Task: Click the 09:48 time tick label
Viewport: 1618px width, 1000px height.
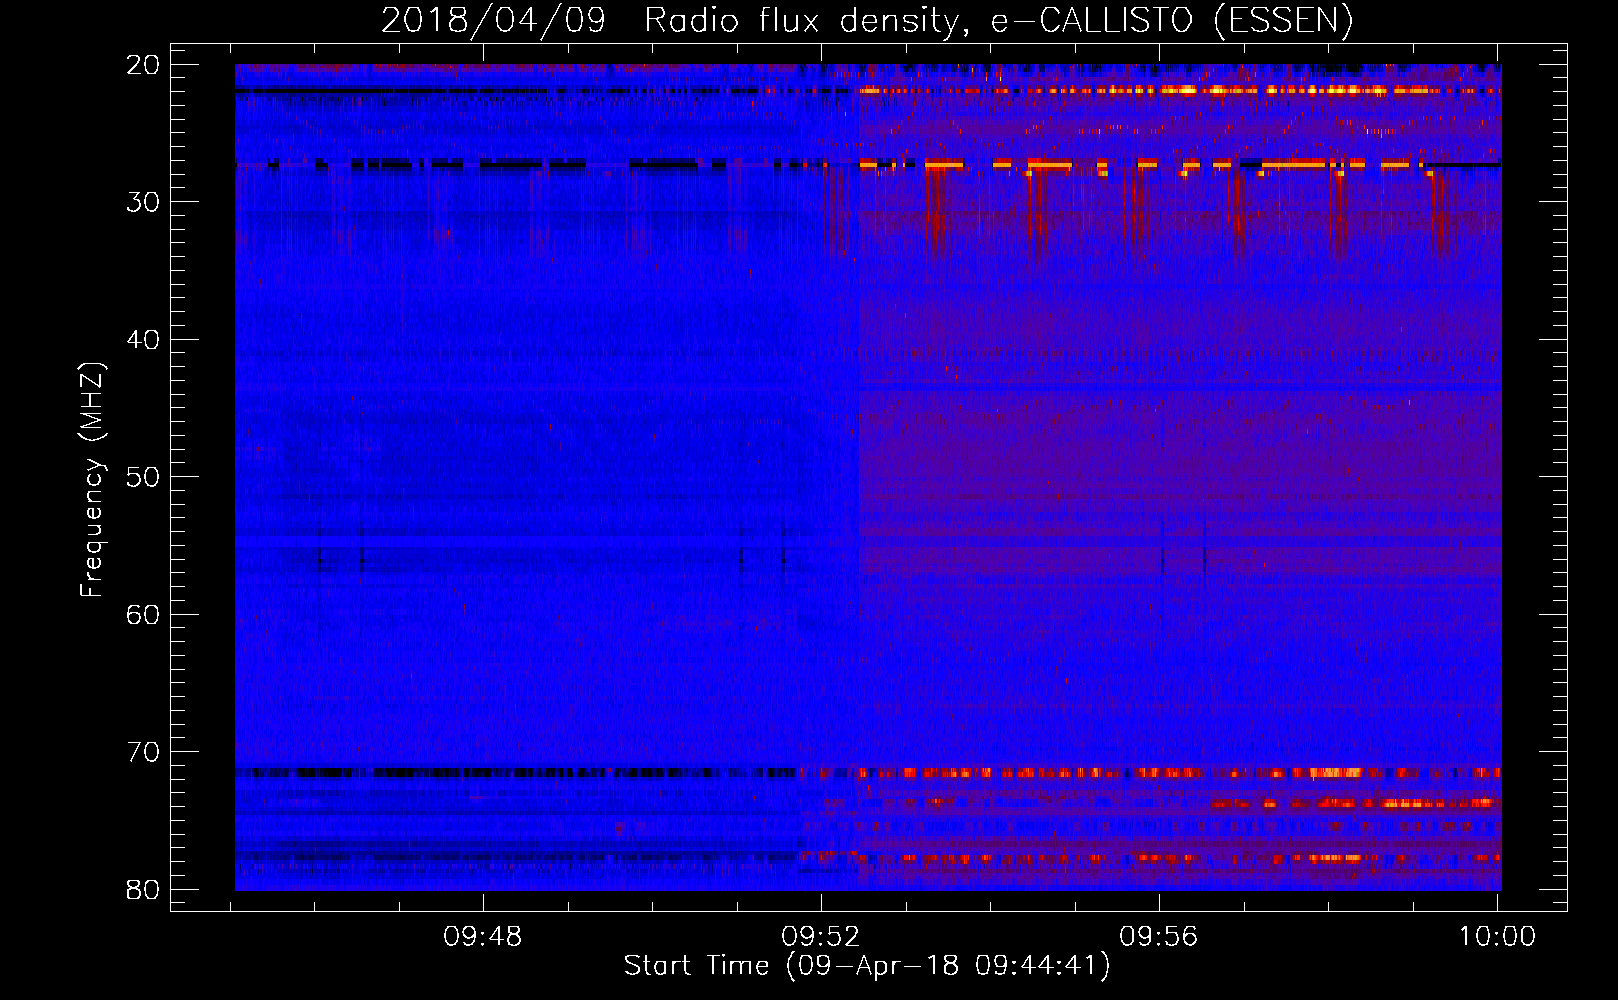Action: point(483,937)
